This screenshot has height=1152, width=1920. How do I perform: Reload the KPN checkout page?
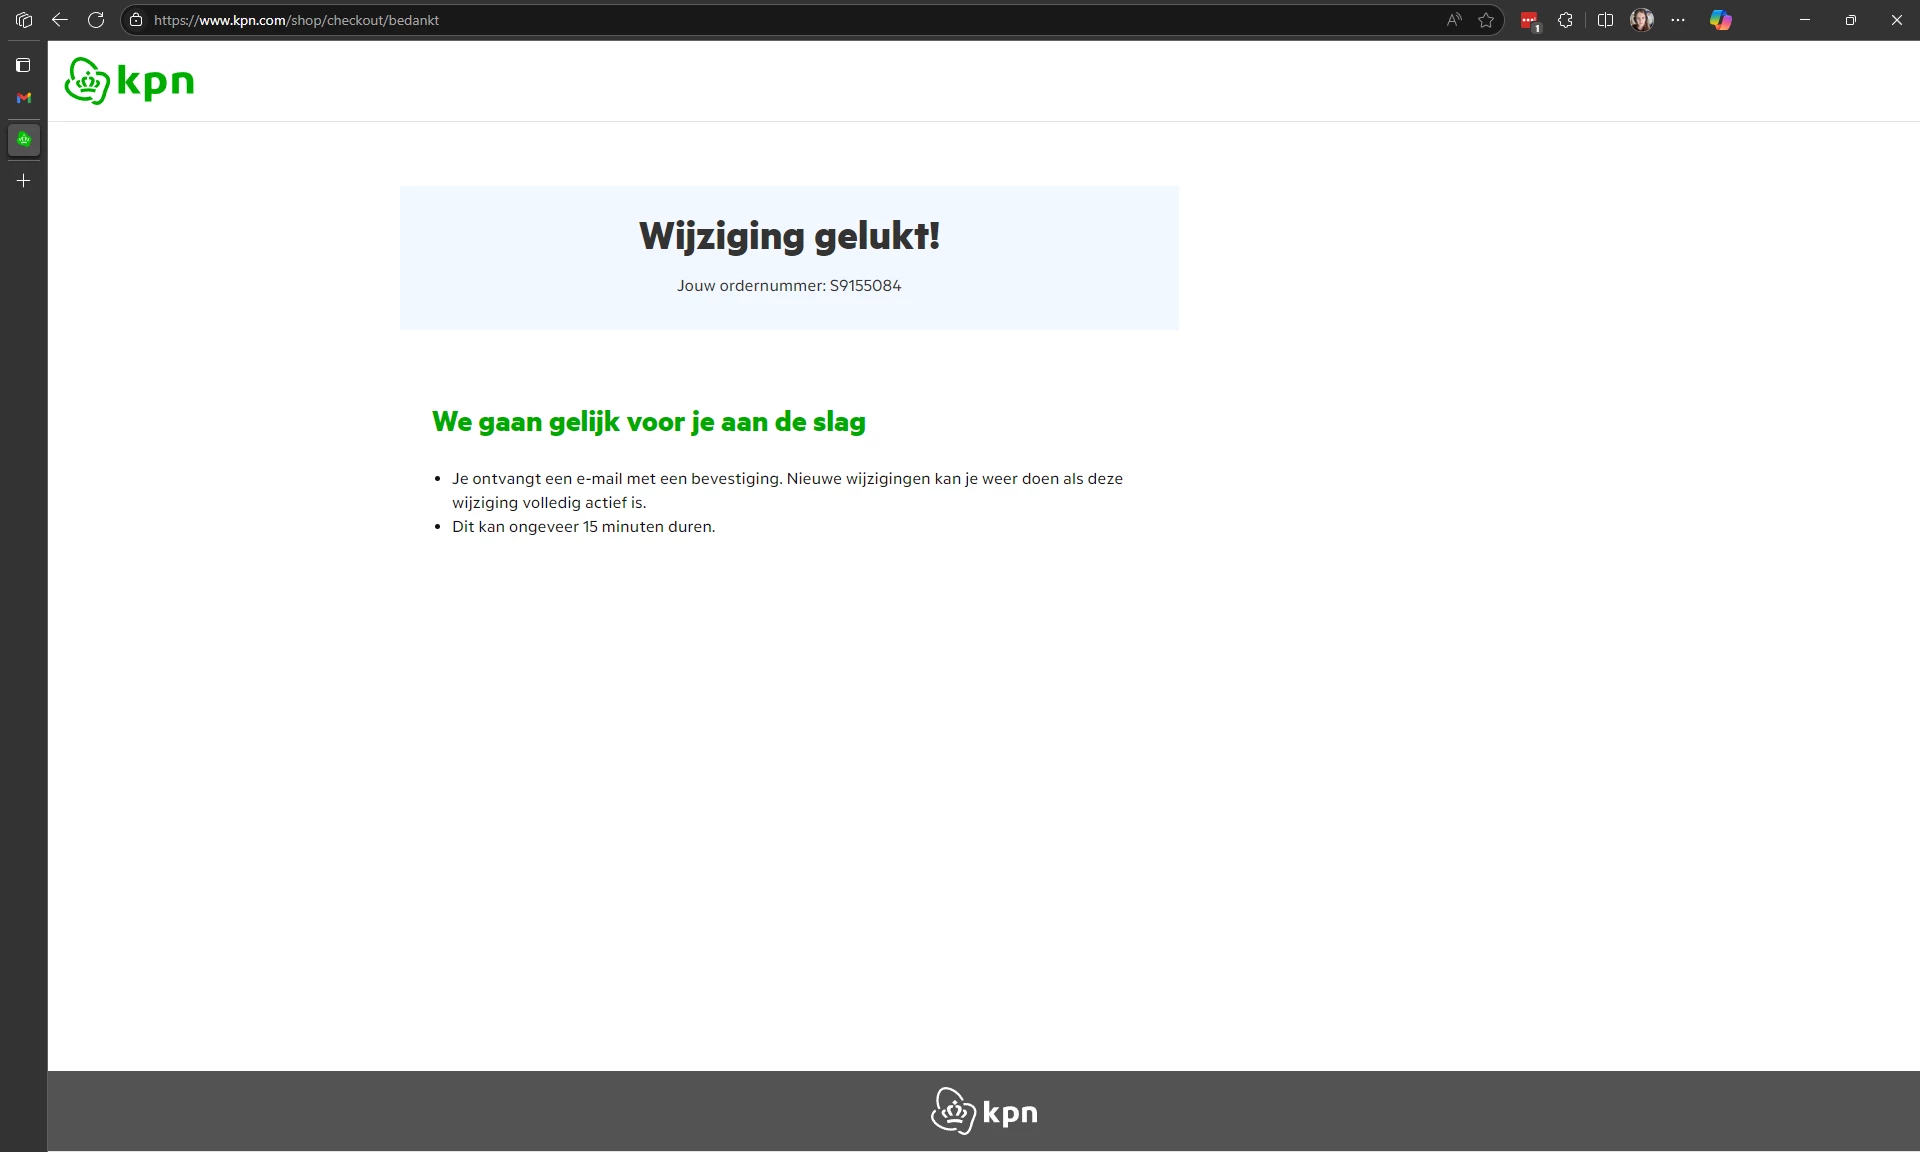[96, 20]
